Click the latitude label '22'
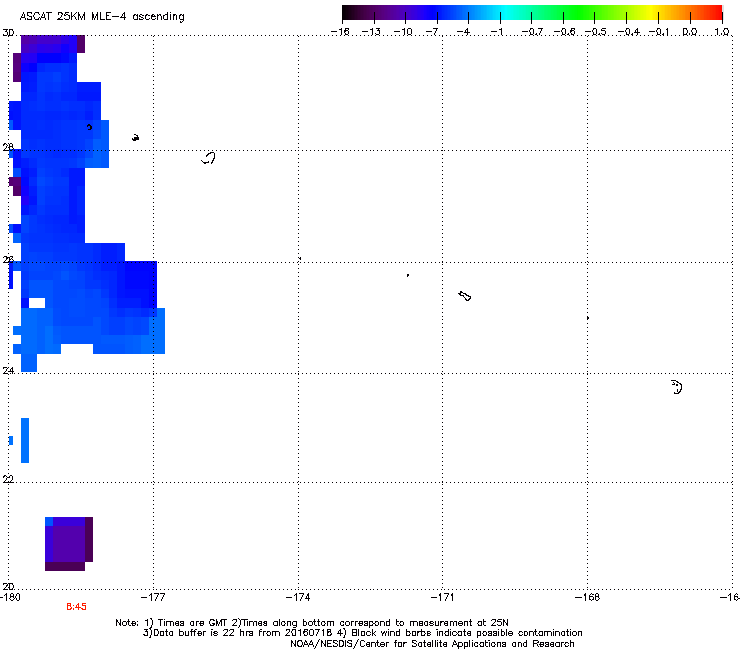Viewport: 740px width, 650px height. (x=8, y=479)
